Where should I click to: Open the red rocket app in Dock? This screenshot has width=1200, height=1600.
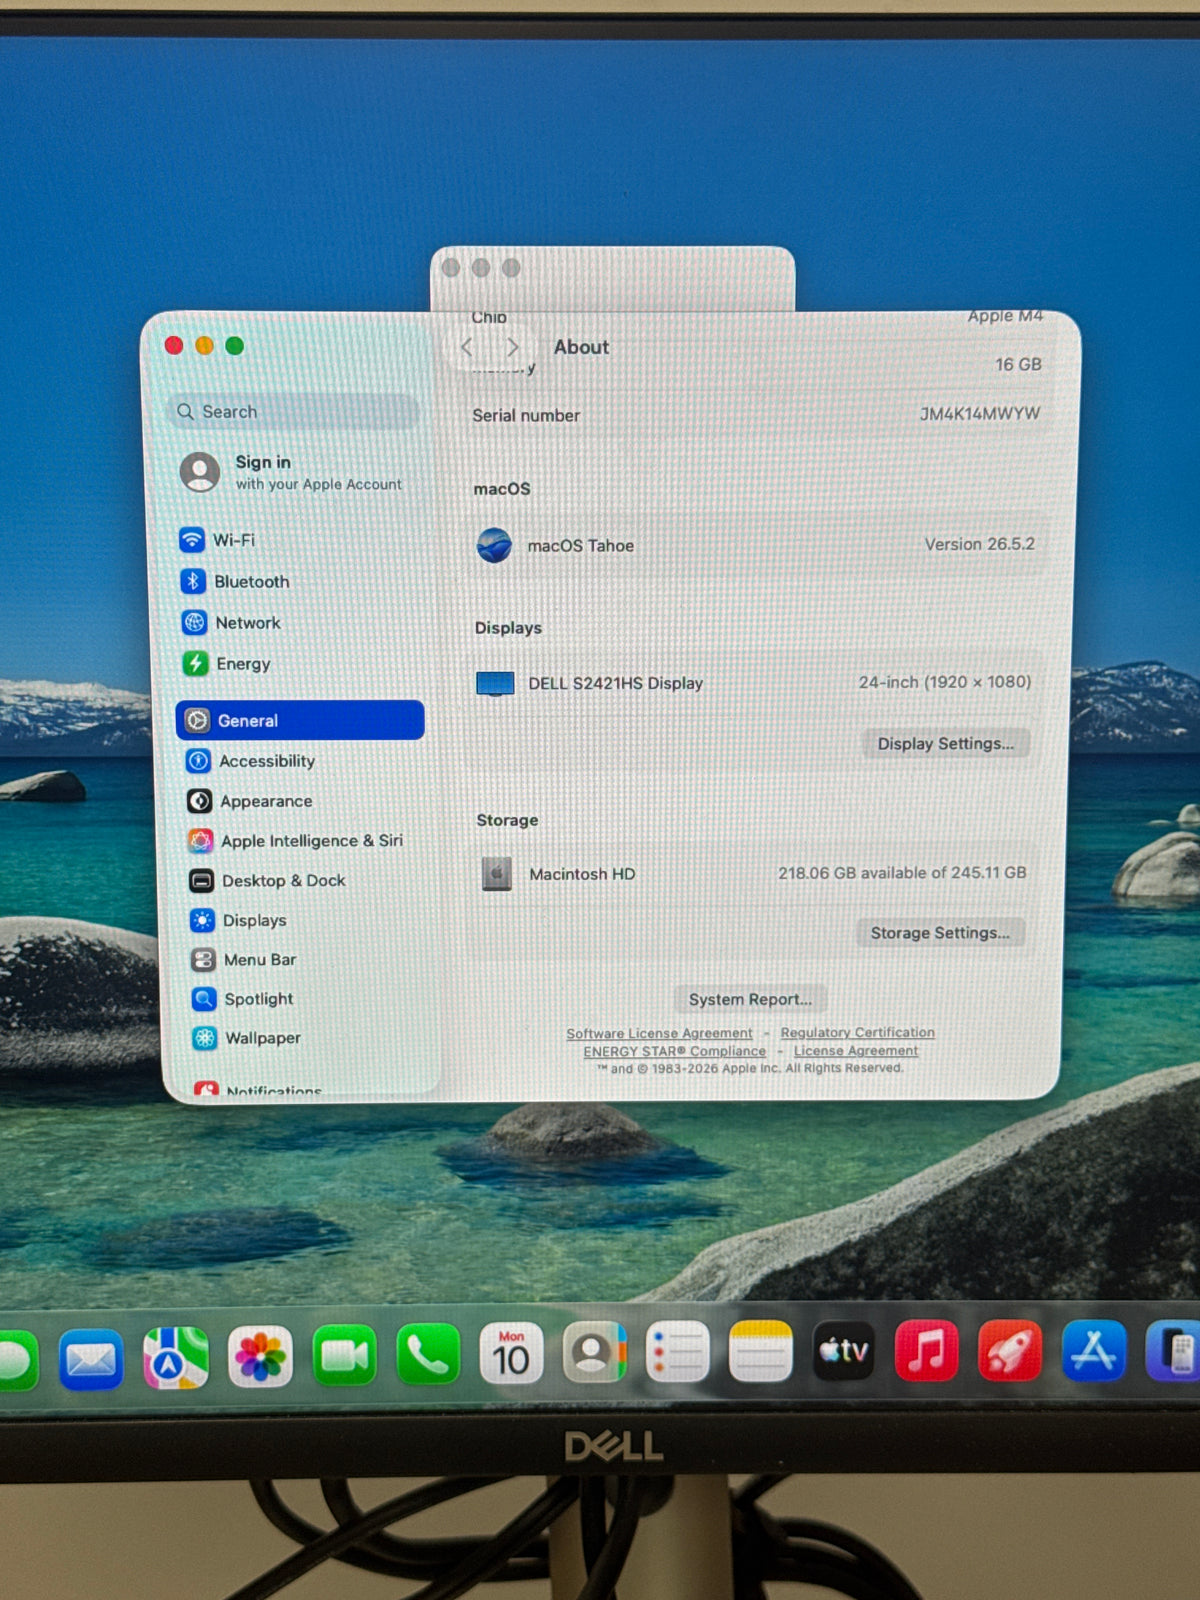pos(1010,1350)
